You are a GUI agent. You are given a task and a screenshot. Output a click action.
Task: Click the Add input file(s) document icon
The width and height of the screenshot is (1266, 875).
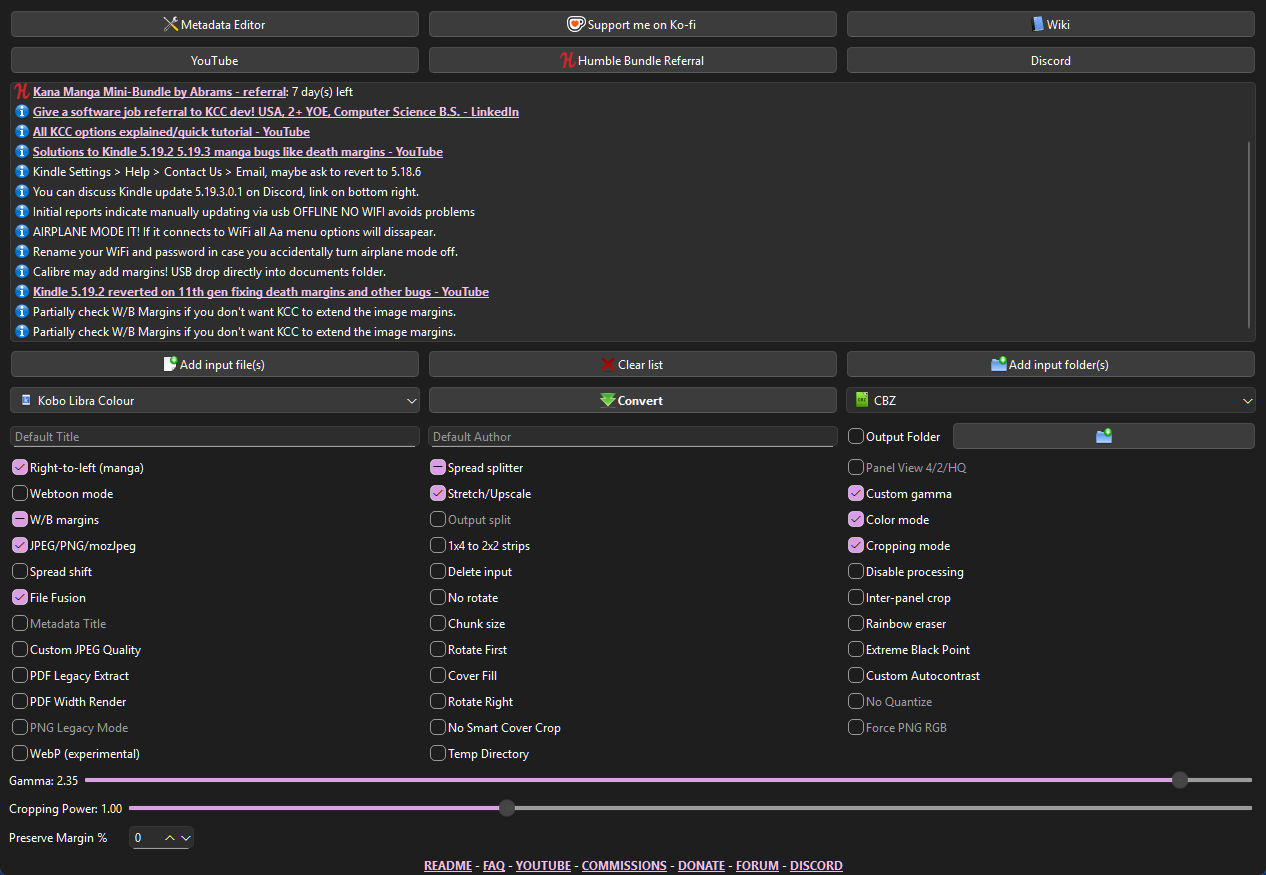[x=170, y=364]
